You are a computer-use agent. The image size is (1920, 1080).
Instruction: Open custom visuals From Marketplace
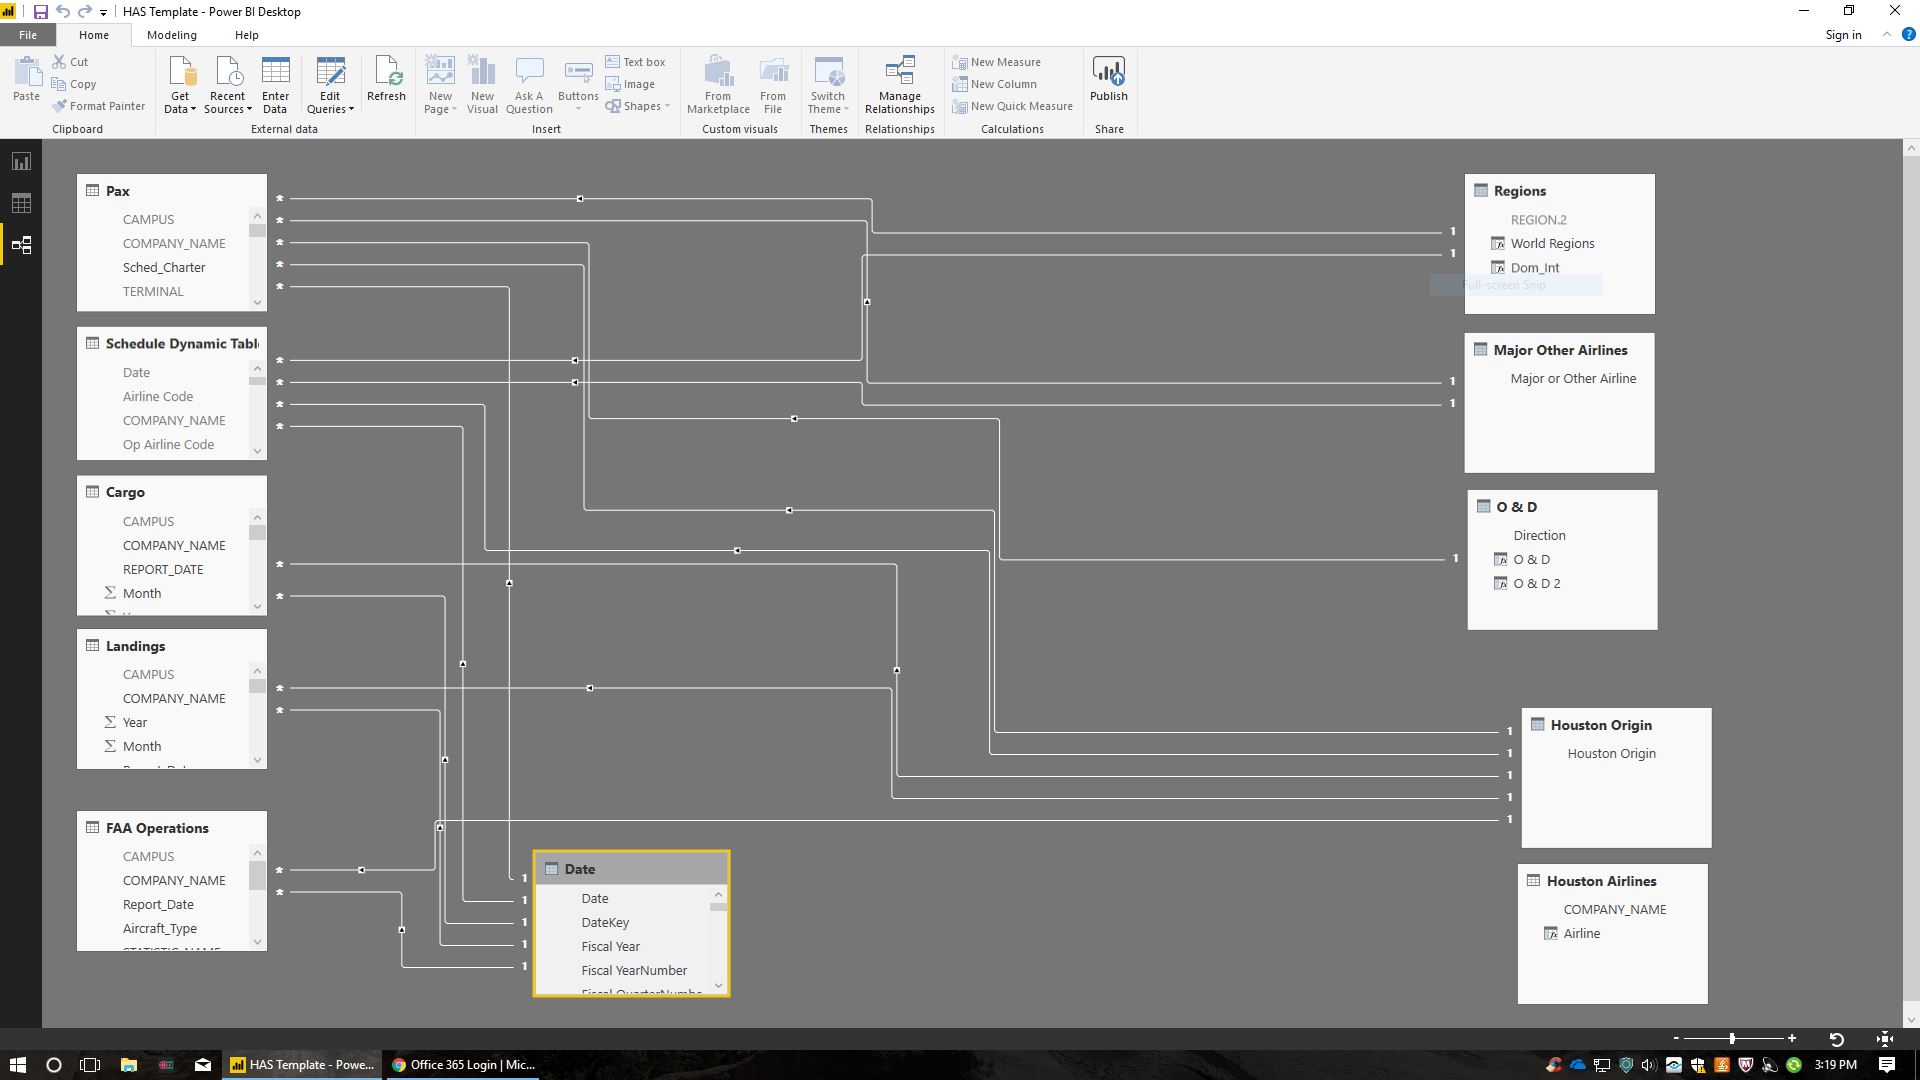coord(718,85)
